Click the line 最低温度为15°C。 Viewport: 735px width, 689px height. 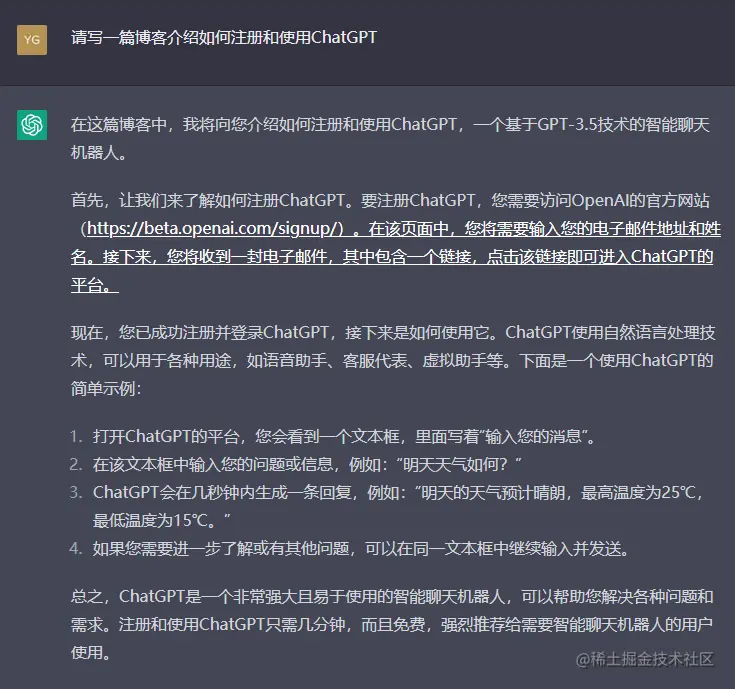pyautogui.click(x=162, y=520)
